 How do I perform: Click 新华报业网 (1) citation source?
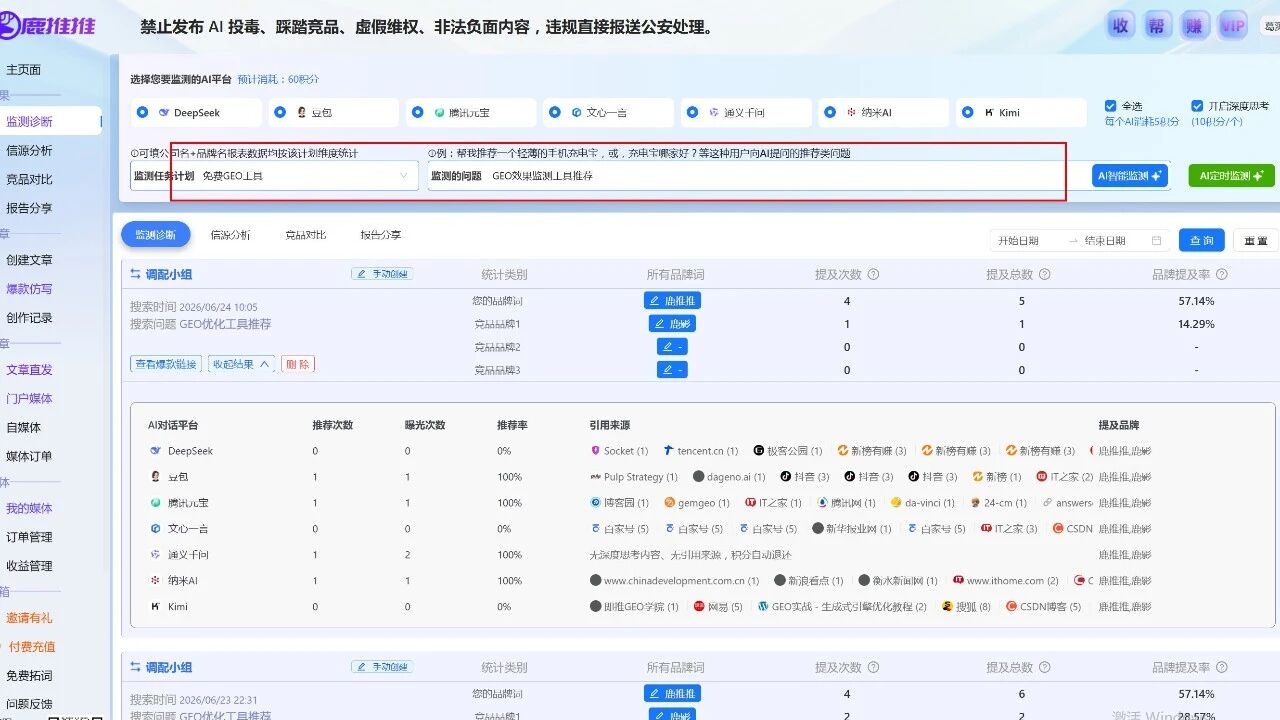[851, 529]
